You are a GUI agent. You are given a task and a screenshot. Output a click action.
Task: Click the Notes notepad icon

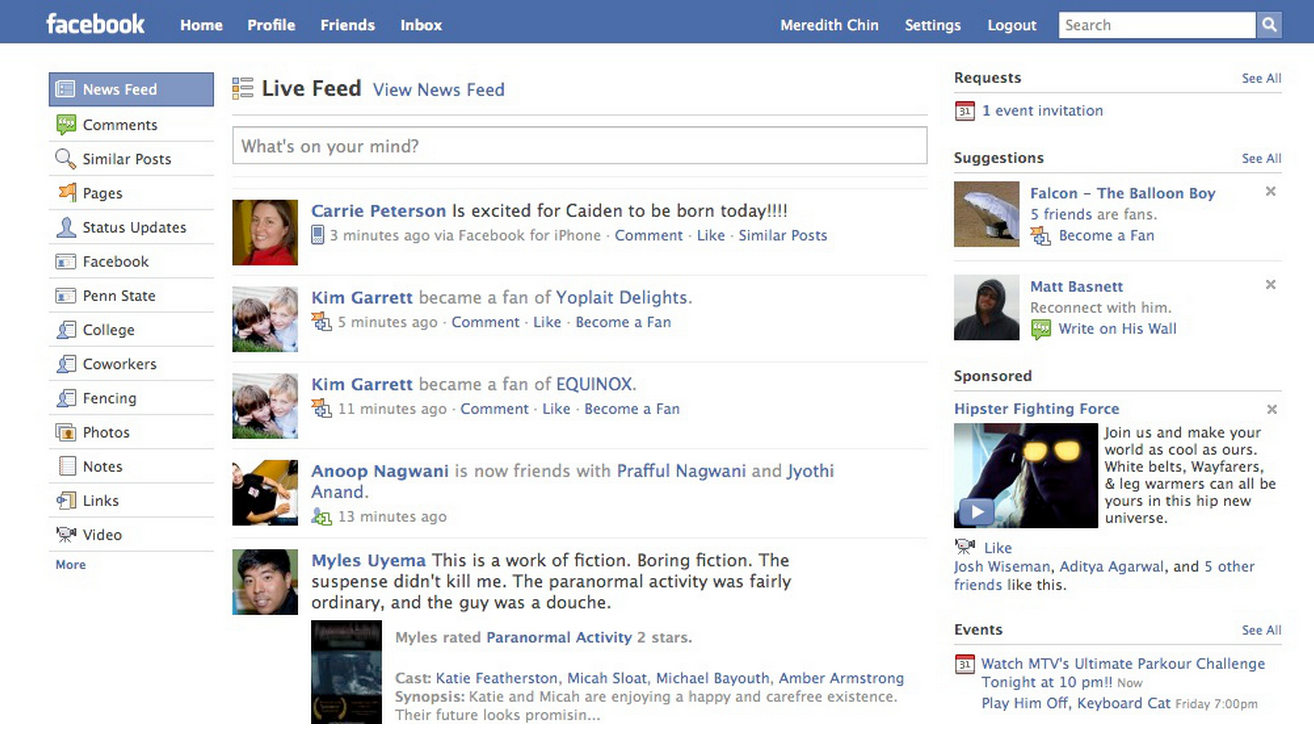click(67, 466)
